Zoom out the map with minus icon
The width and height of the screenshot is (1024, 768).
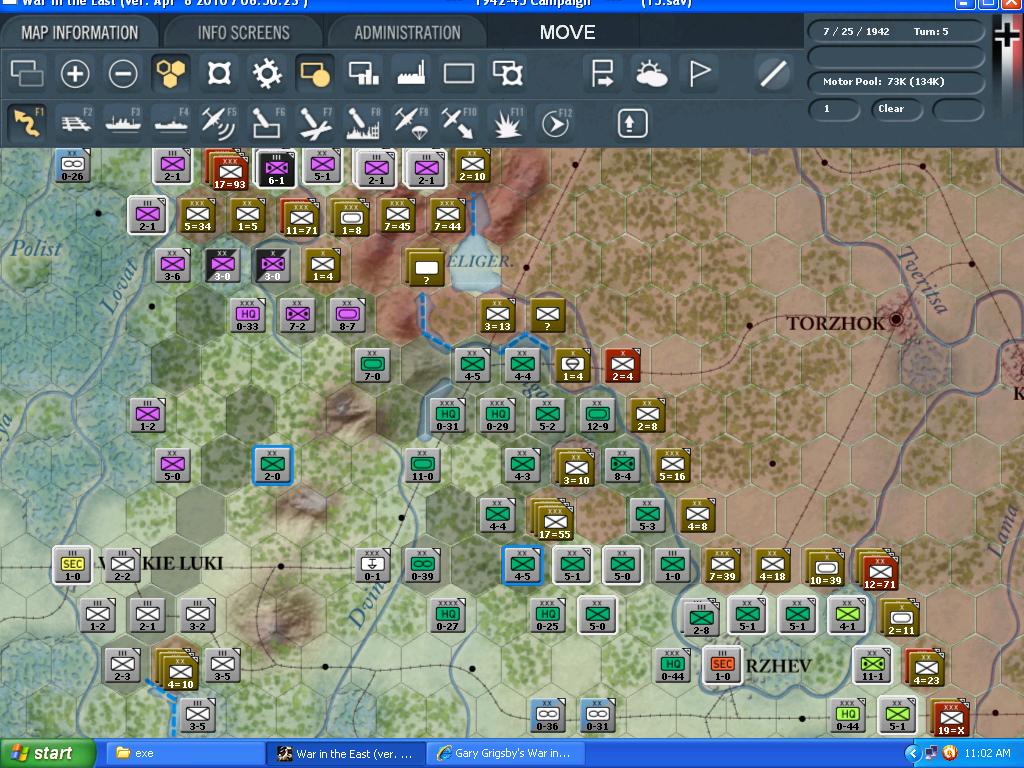[x=123, y=73]
